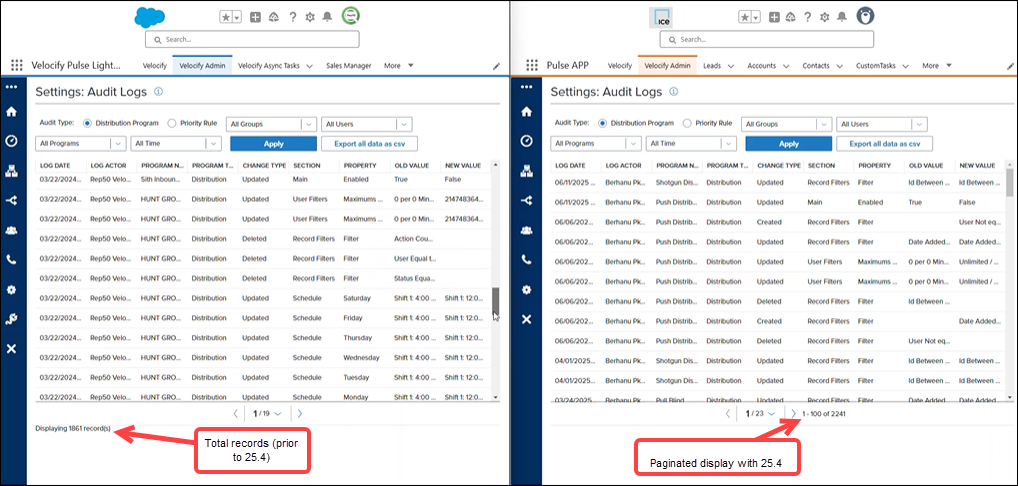The image size is (1018, 486).
Task: Click the phone icon in the Pulse APP sidebar
Action: click(527, 259)
